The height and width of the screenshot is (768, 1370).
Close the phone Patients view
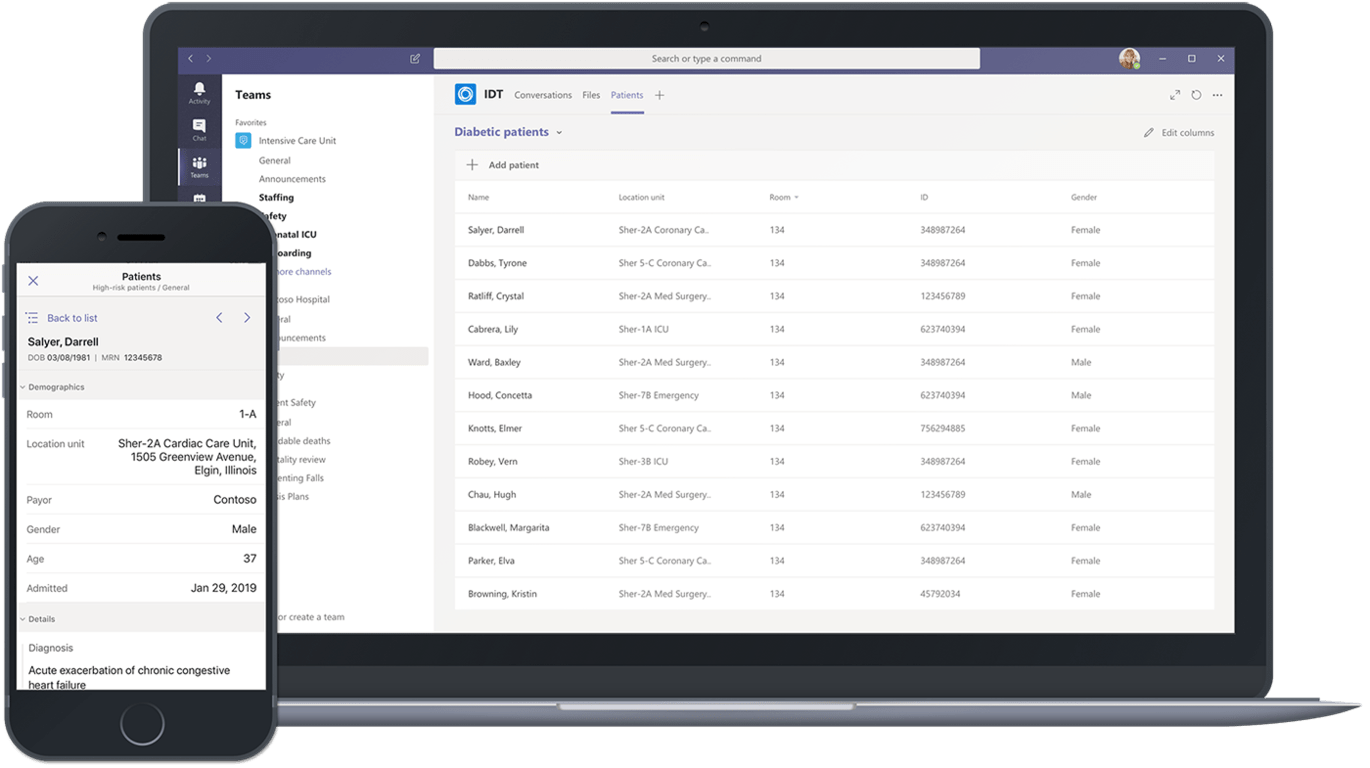(33, 281)
